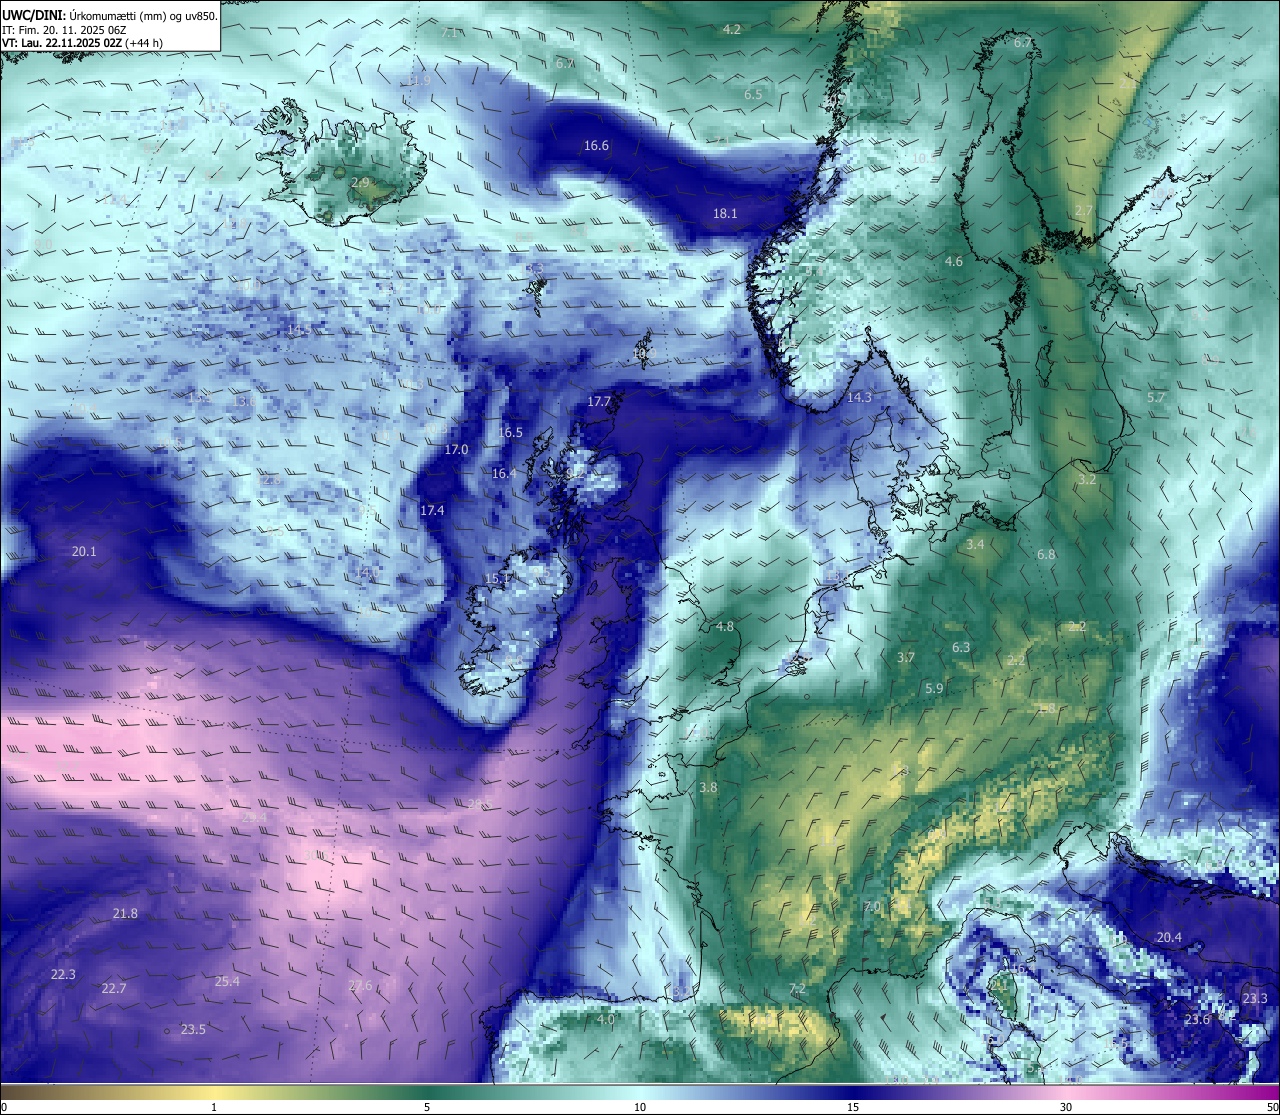Click the 22.3 value on the map
The image size is (1280, 1115).
point(63,975)
